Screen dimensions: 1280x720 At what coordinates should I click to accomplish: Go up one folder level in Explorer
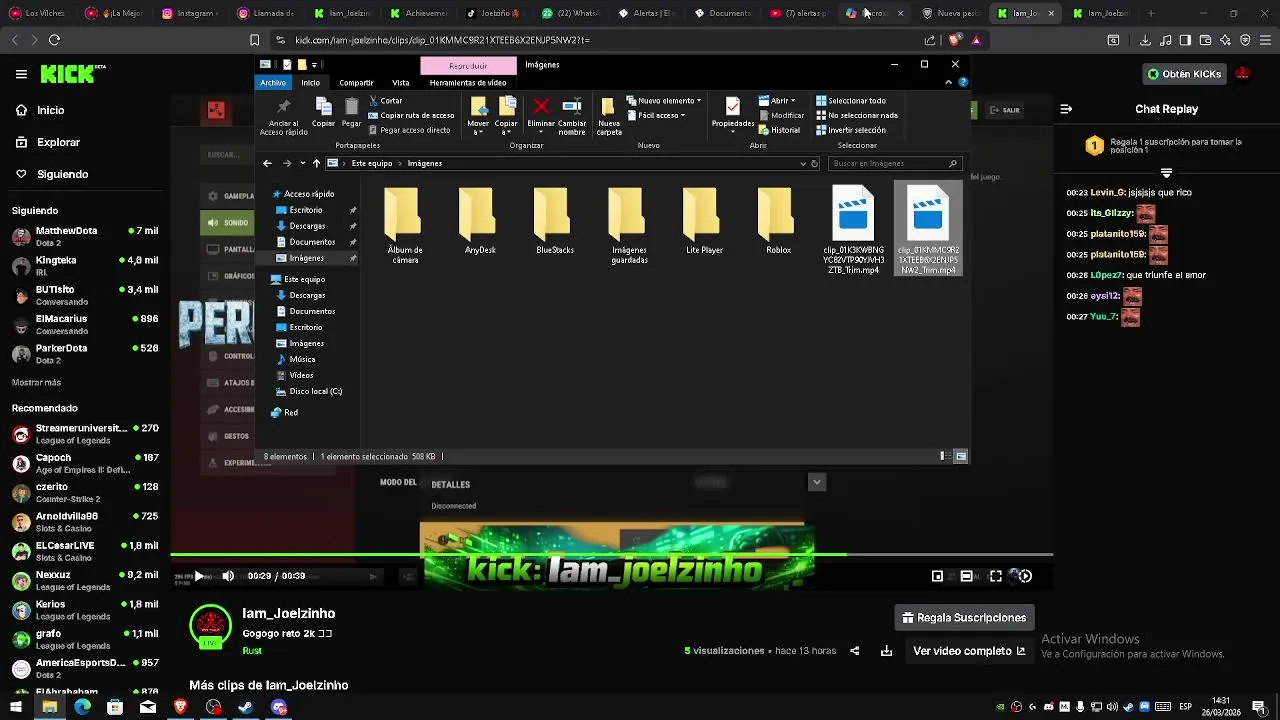click(316, 163)
